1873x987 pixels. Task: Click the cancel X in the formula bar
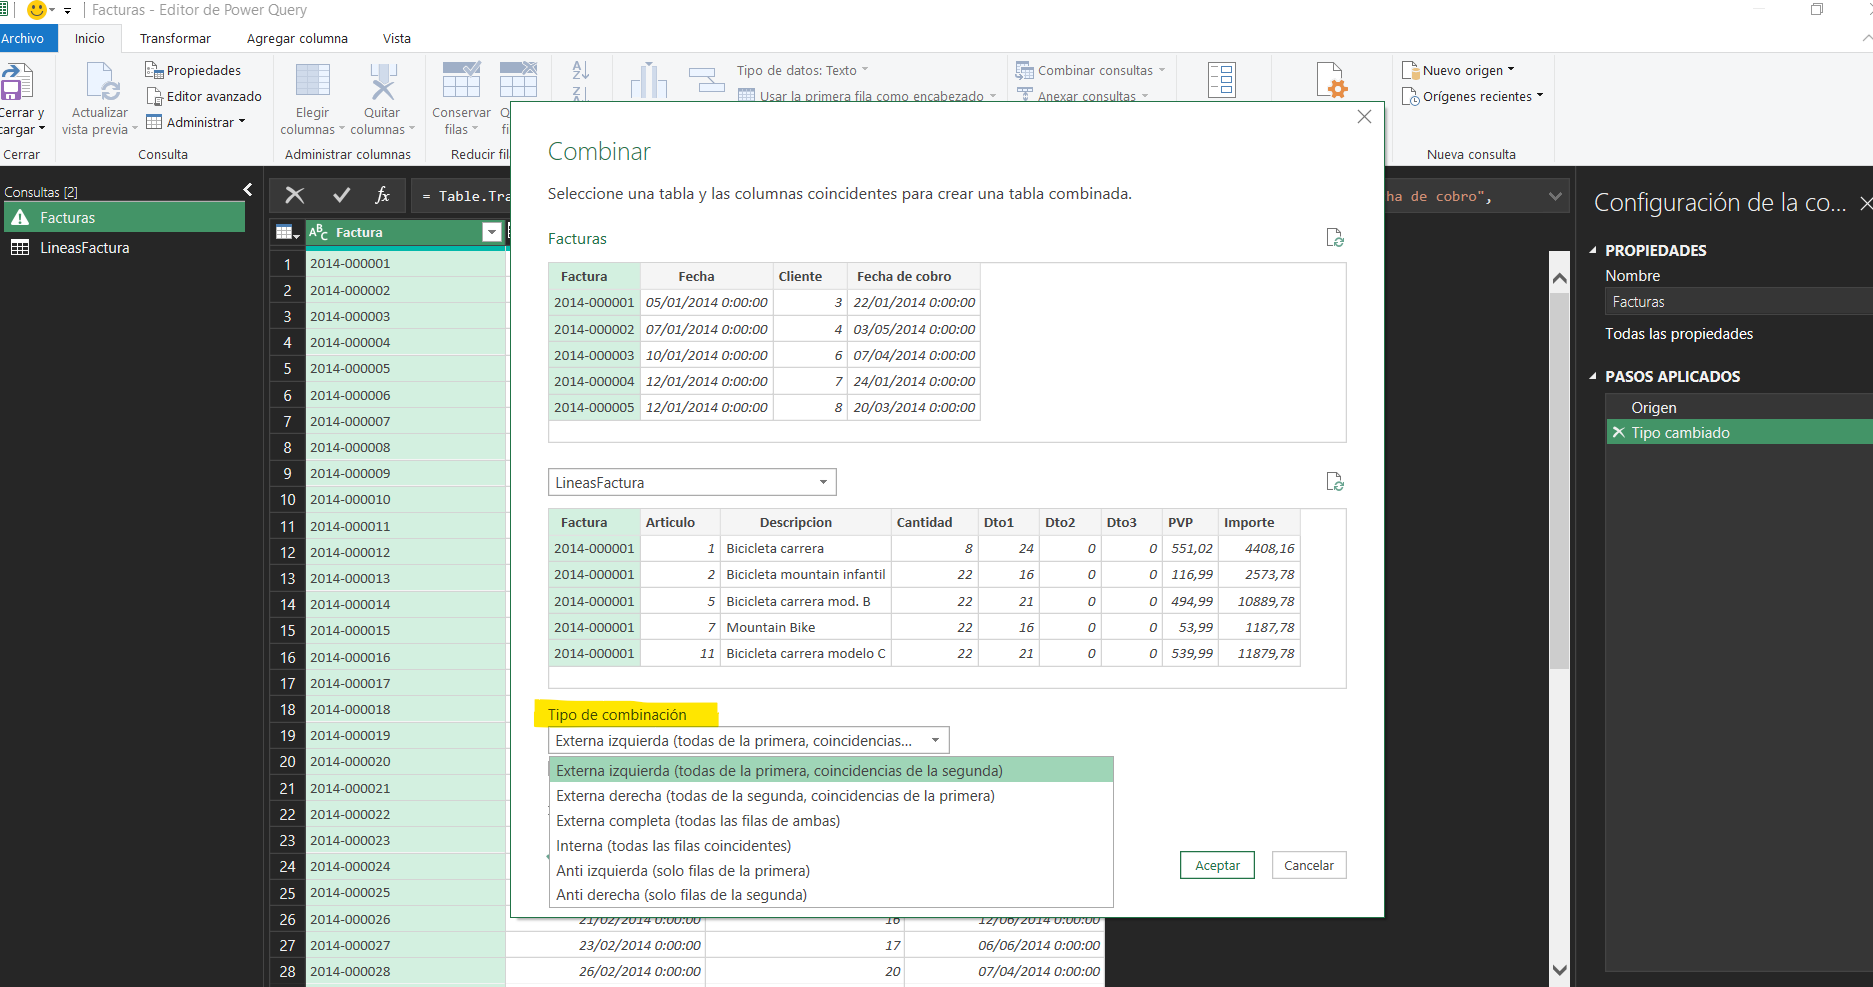294,196
